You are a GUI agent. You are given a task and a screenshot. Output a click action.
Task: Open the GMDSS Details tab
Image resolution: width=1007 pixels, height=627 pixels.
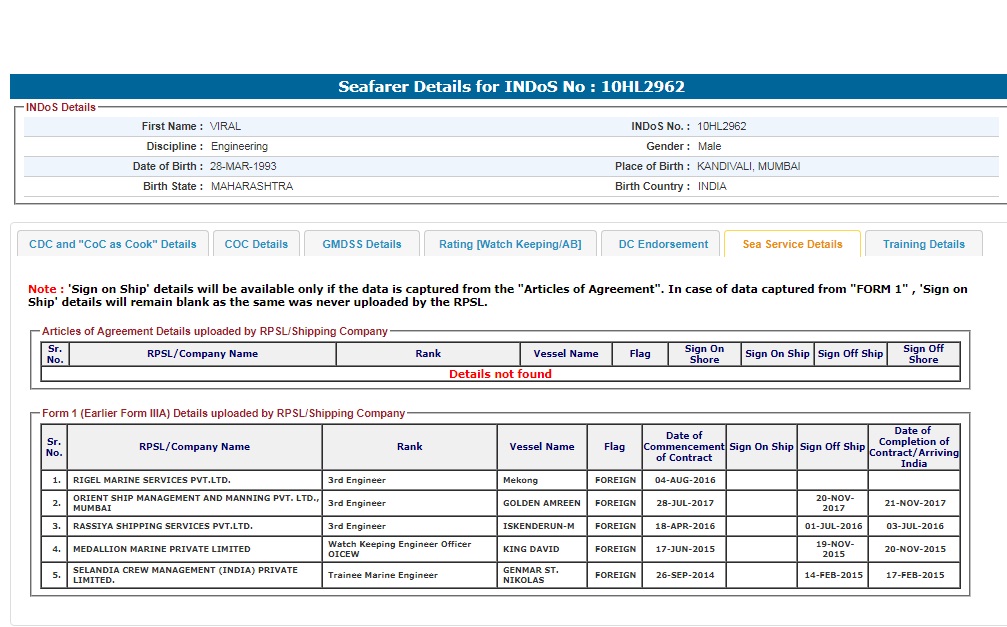[x=361, y=244]
